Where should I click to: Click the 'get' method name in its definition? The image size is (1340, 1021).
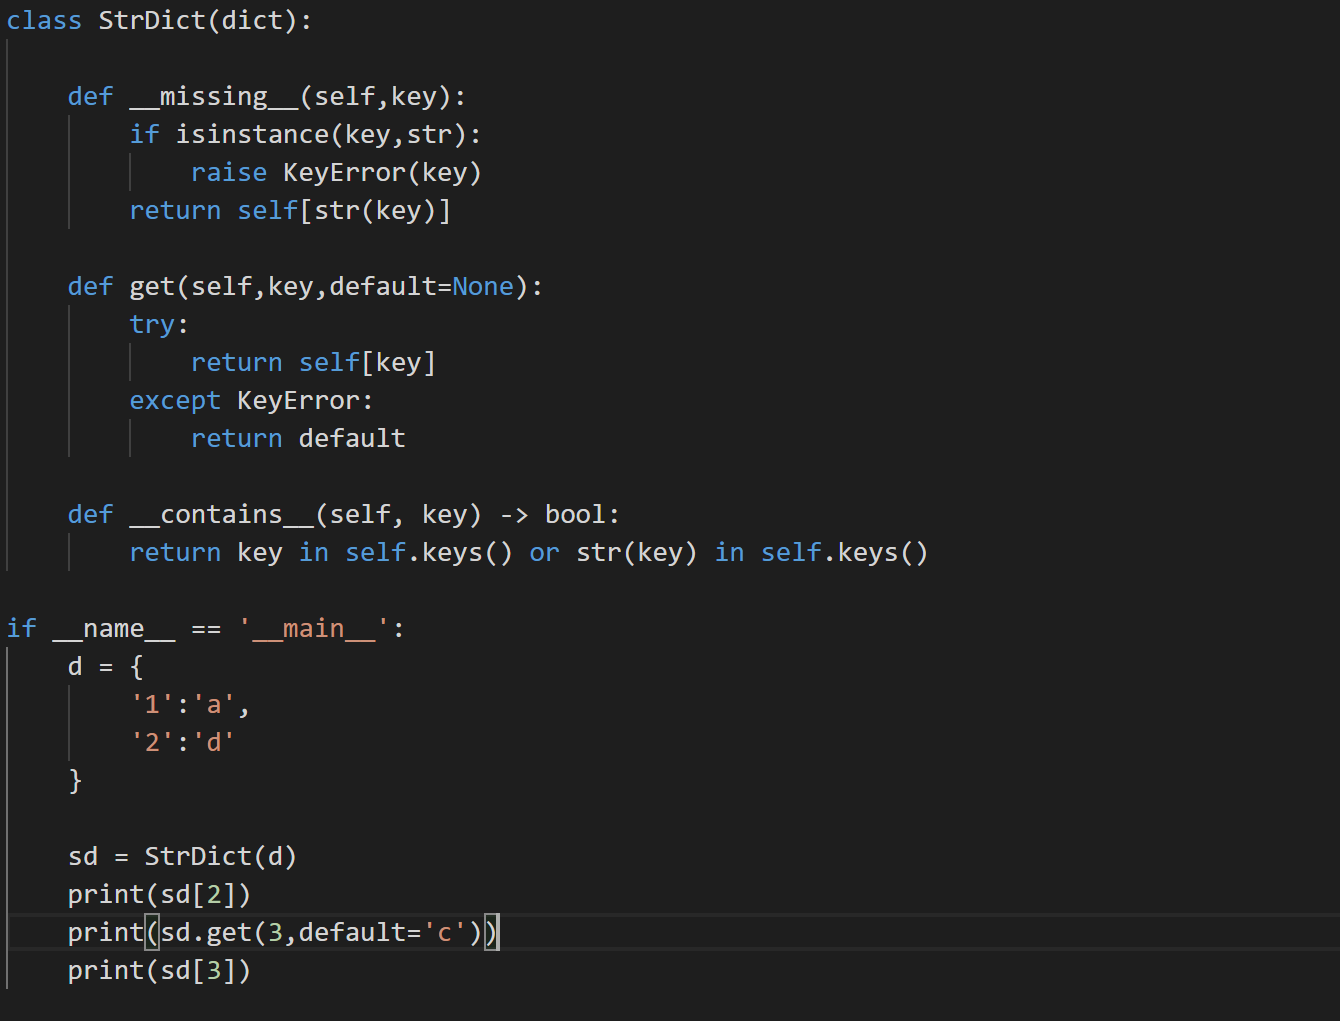pyautogui.click(x=152, y=287)
